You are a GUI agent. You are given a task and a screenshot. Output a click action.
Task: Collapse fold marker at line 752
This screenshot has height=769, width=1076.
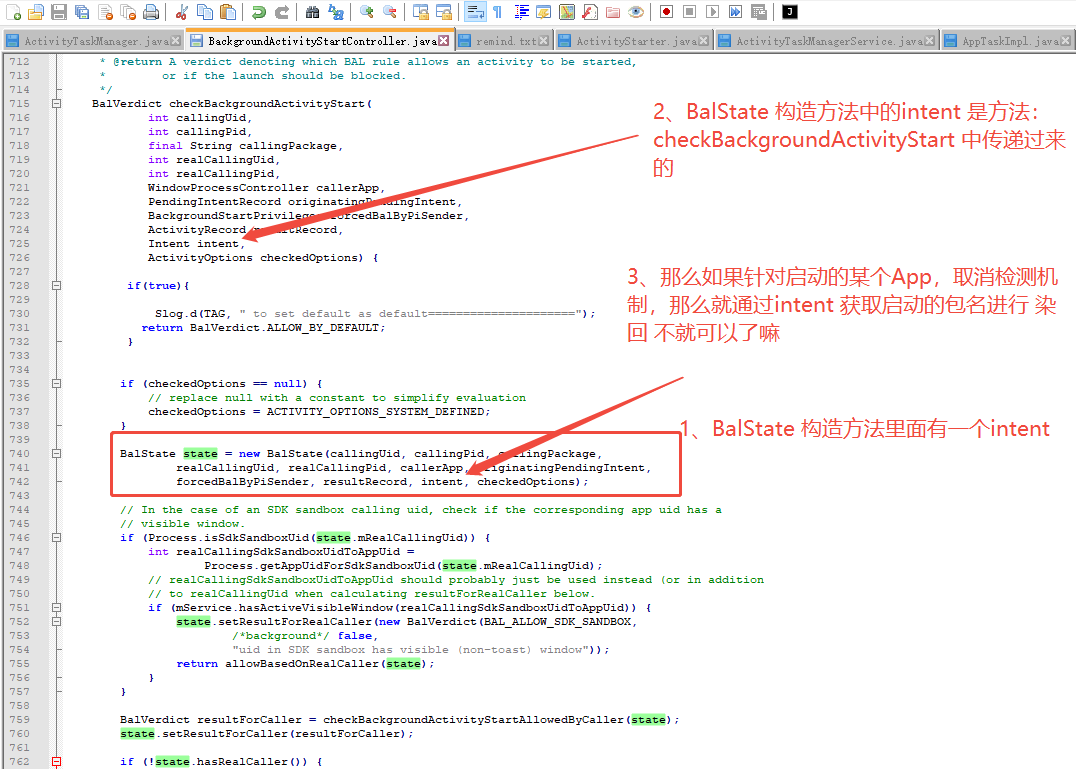[x=56, y=622]
